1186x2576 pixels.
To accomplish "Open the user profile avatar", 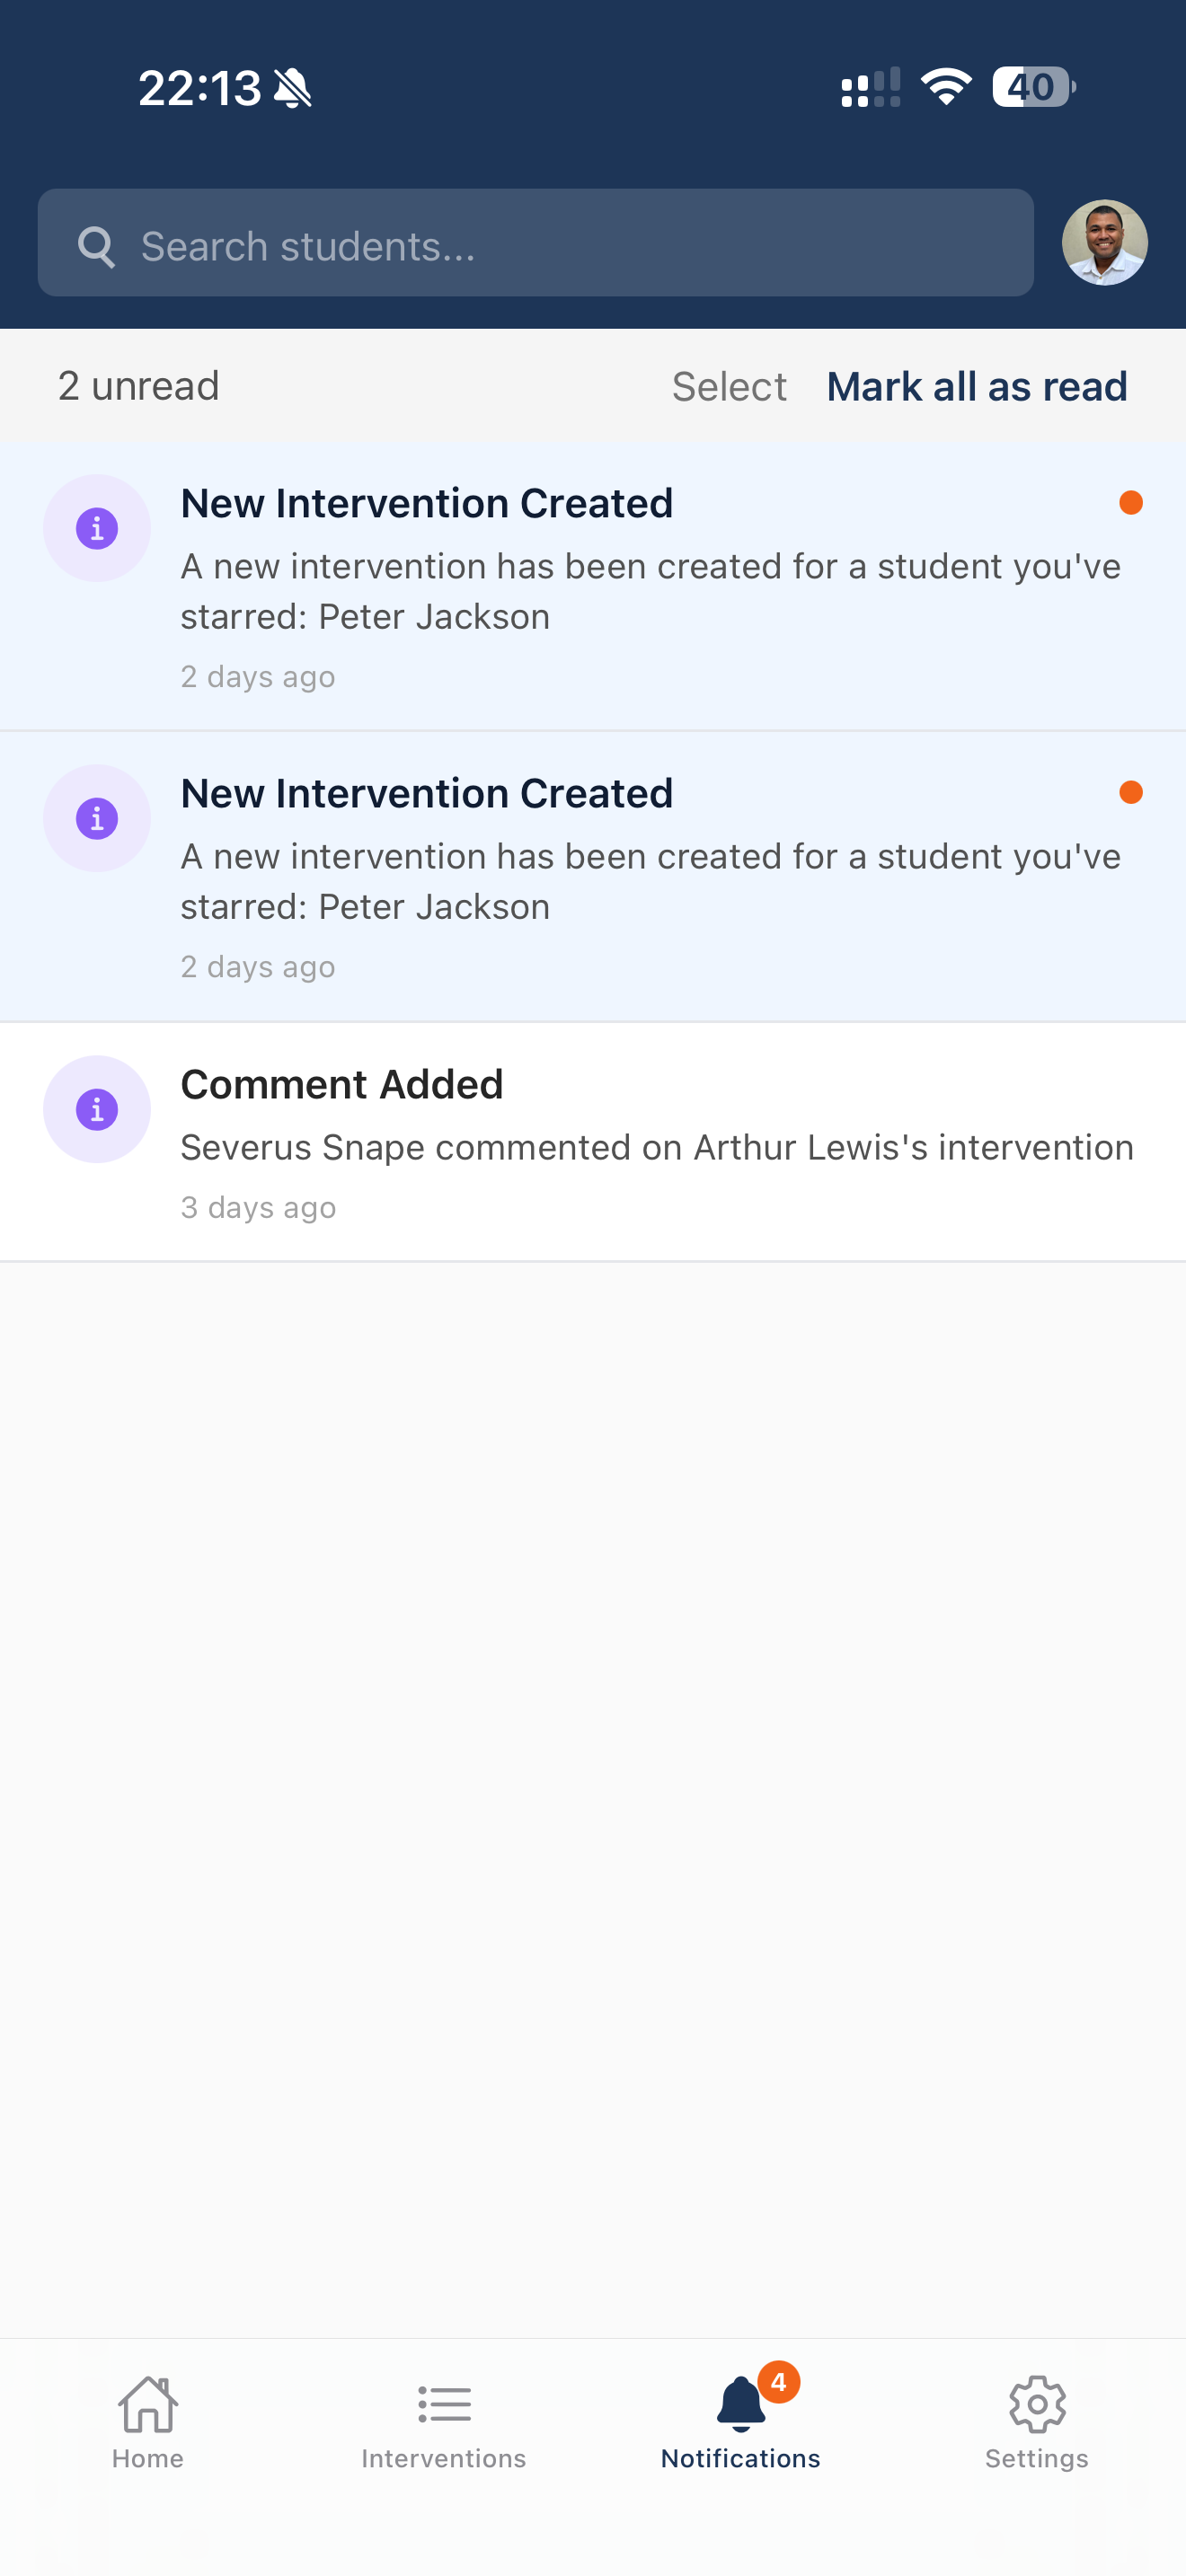I will [1104, 243].
